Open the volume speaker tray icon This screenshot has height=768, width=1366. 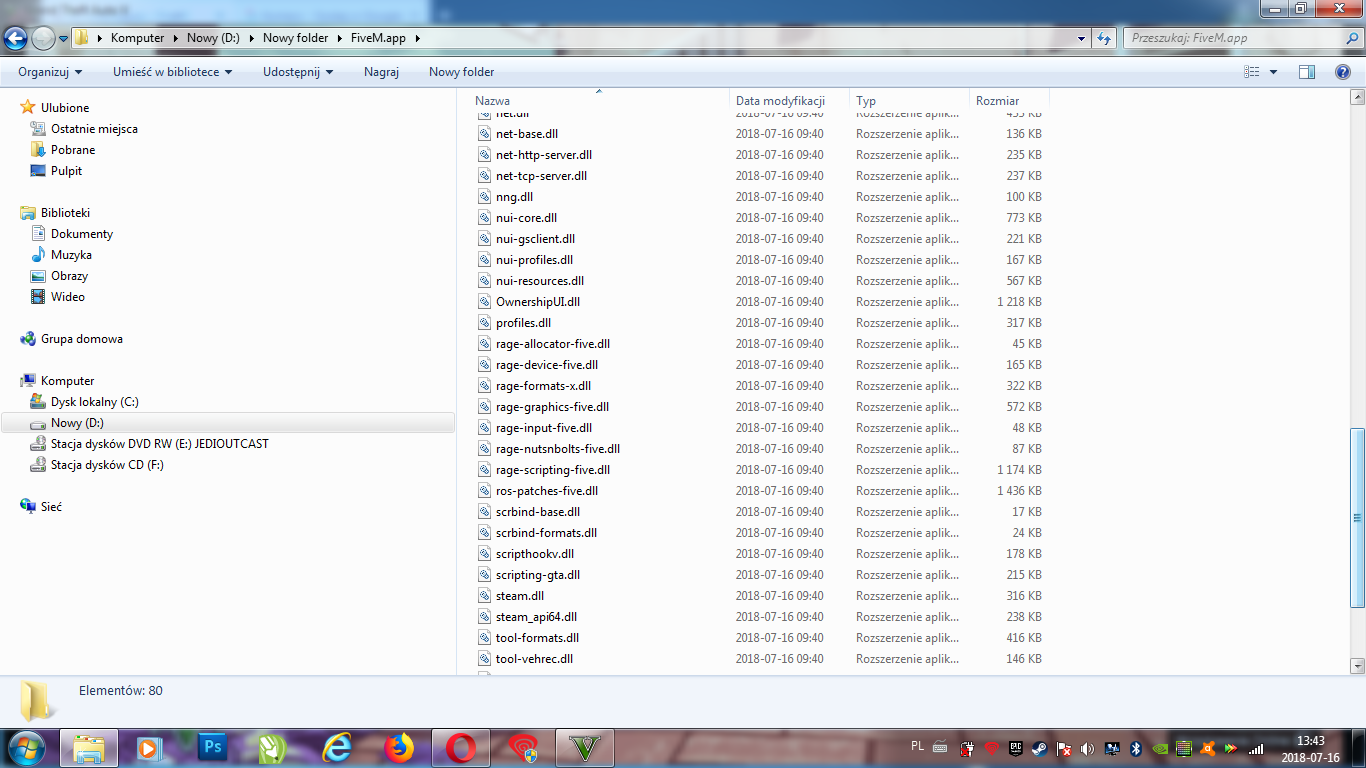coord(1087,748)
